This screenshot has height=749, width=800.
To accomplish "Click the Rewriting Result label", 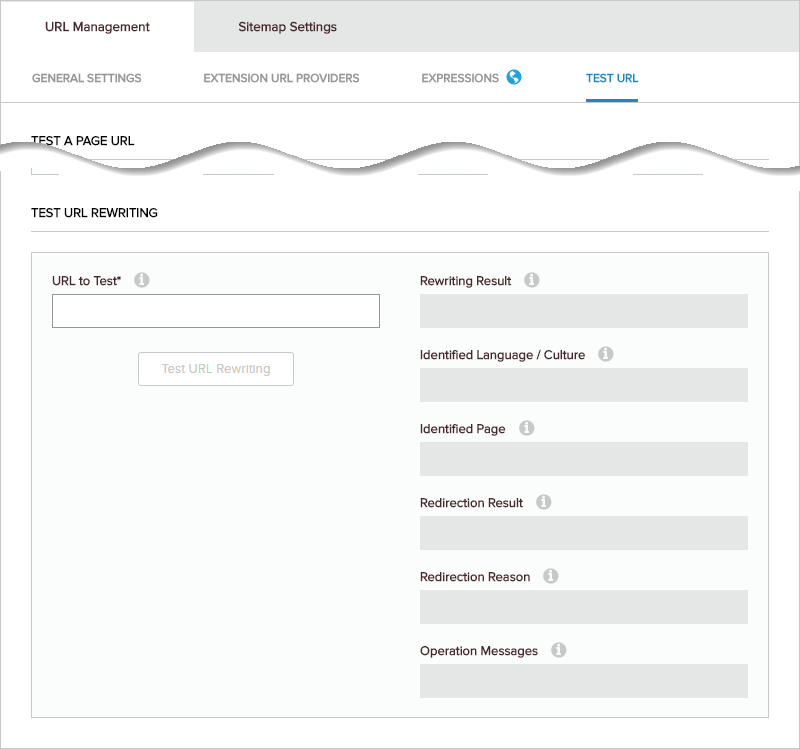I will coord(465,281).
